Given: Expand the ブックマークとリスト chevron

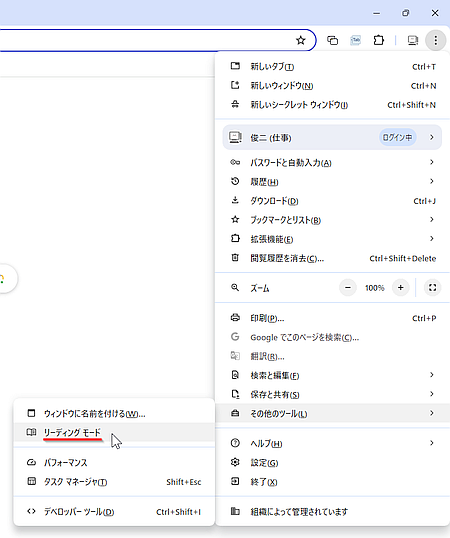Looking at the screenshot, I should [x=432, y=220].
